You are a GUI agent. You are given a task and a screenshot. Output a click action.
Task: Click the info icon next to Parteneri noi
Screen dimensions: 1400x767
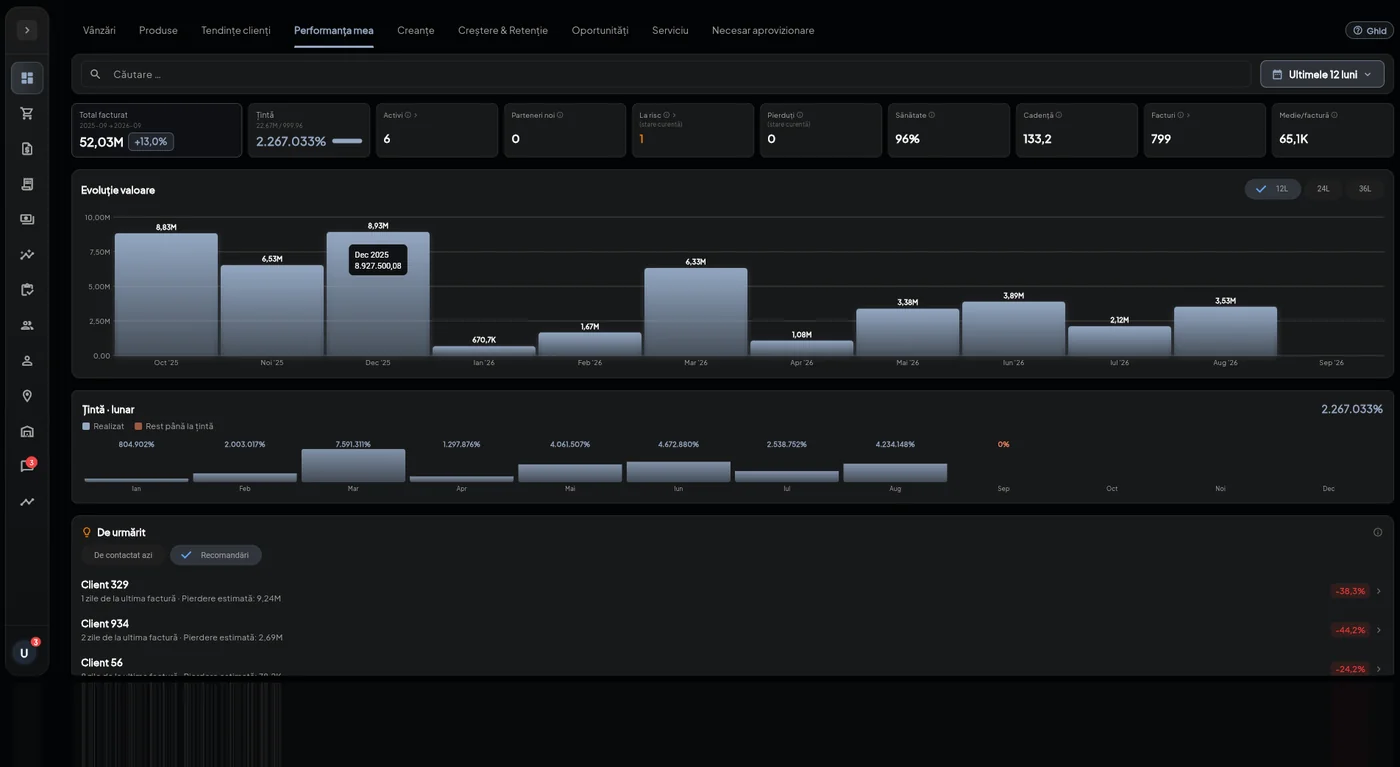(x=560, y=115)
